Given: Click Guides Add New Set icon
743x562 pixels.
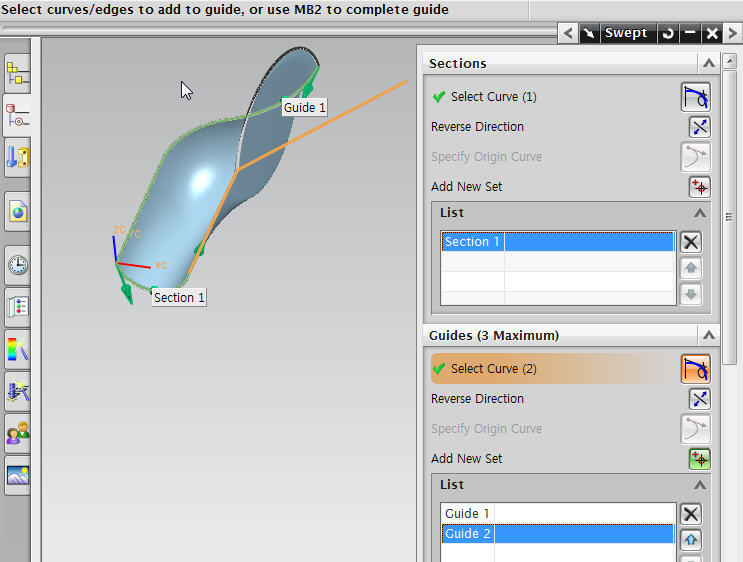Looking at the screenshot, I should coord(699,459).
